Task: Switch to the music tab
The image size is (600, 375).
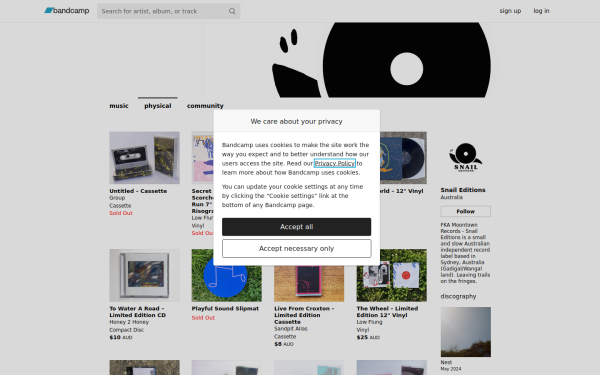Action: 119,106
